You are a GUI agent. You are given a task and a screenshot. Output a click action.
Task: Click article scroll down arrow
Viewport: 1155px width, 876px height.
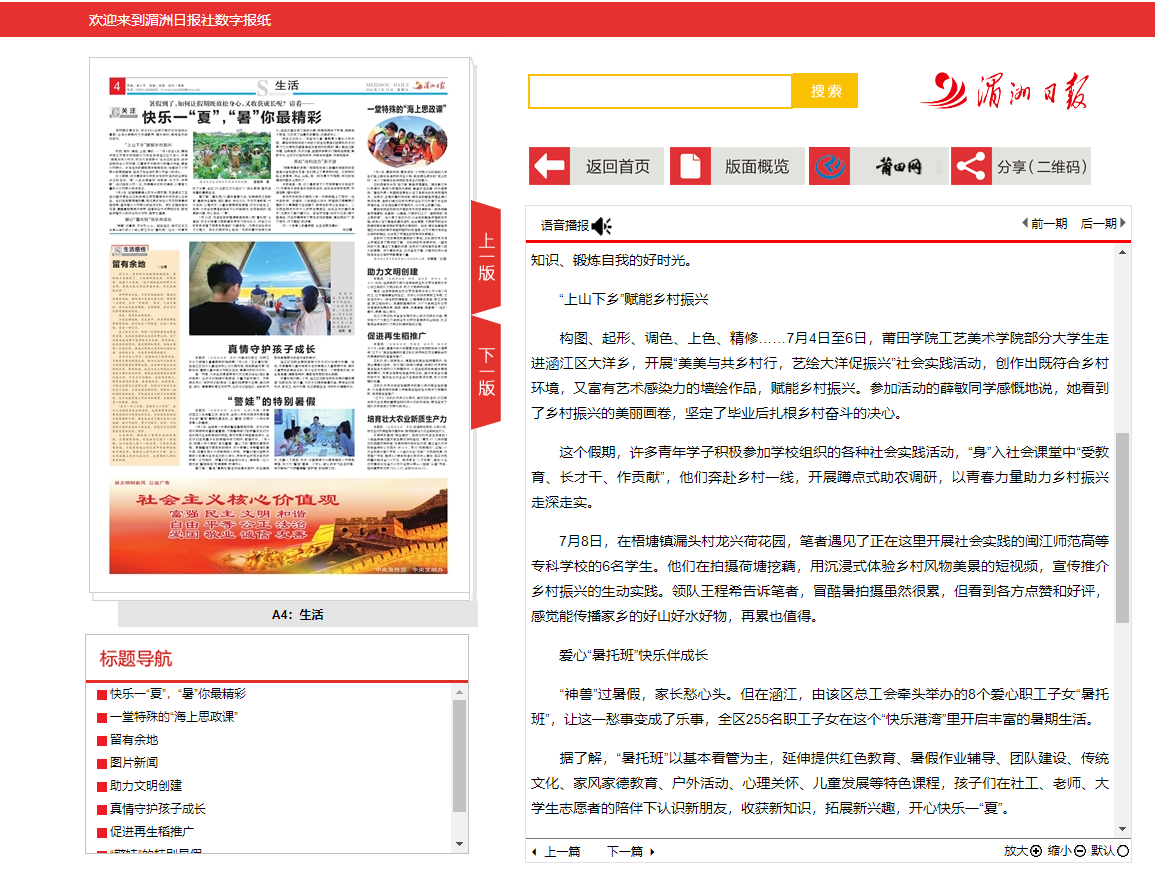pyautogui.click(x=1123, y=829)
